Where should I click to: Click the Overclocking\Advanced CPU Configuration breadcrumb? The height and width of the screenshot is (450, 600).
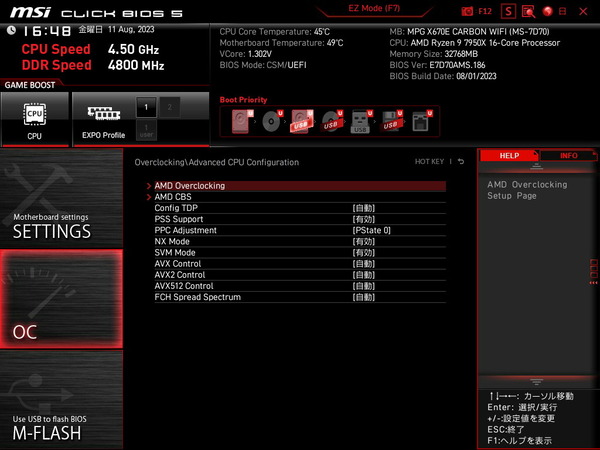(x=217, y=162)
